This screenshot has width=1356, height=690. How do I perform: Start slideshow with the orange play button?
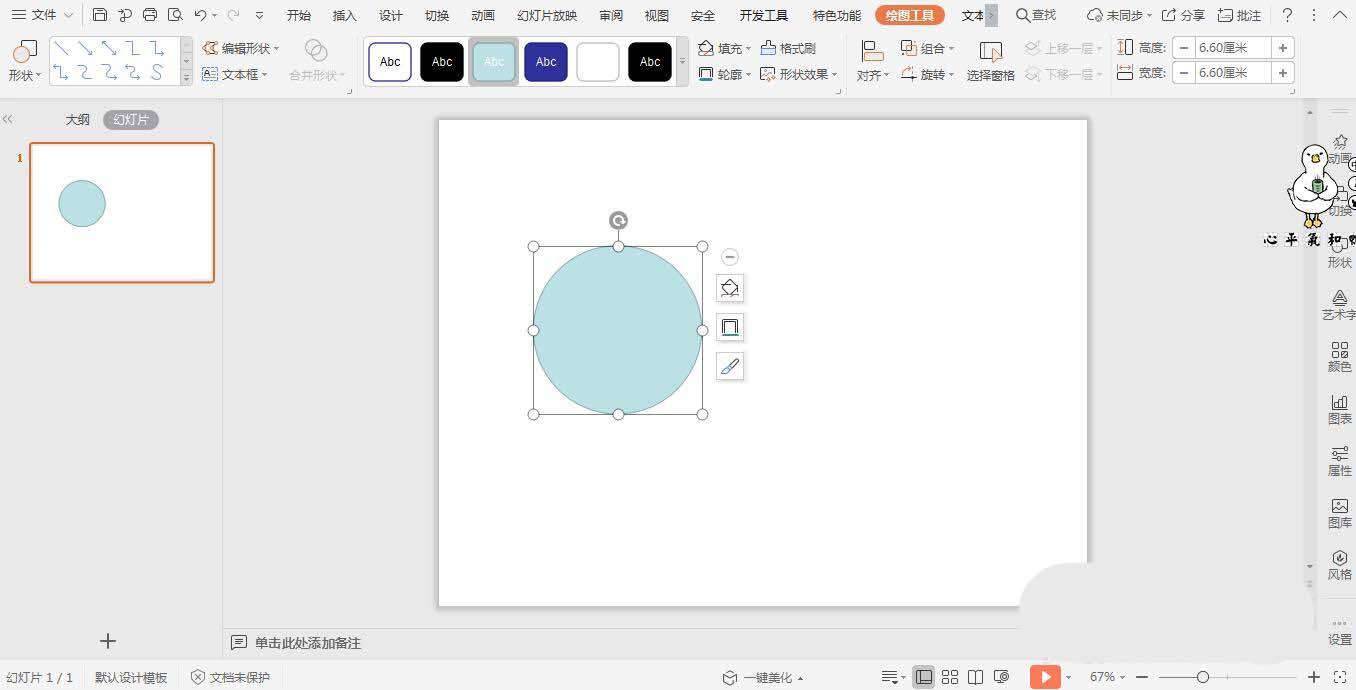click(x=1044, y=677)
